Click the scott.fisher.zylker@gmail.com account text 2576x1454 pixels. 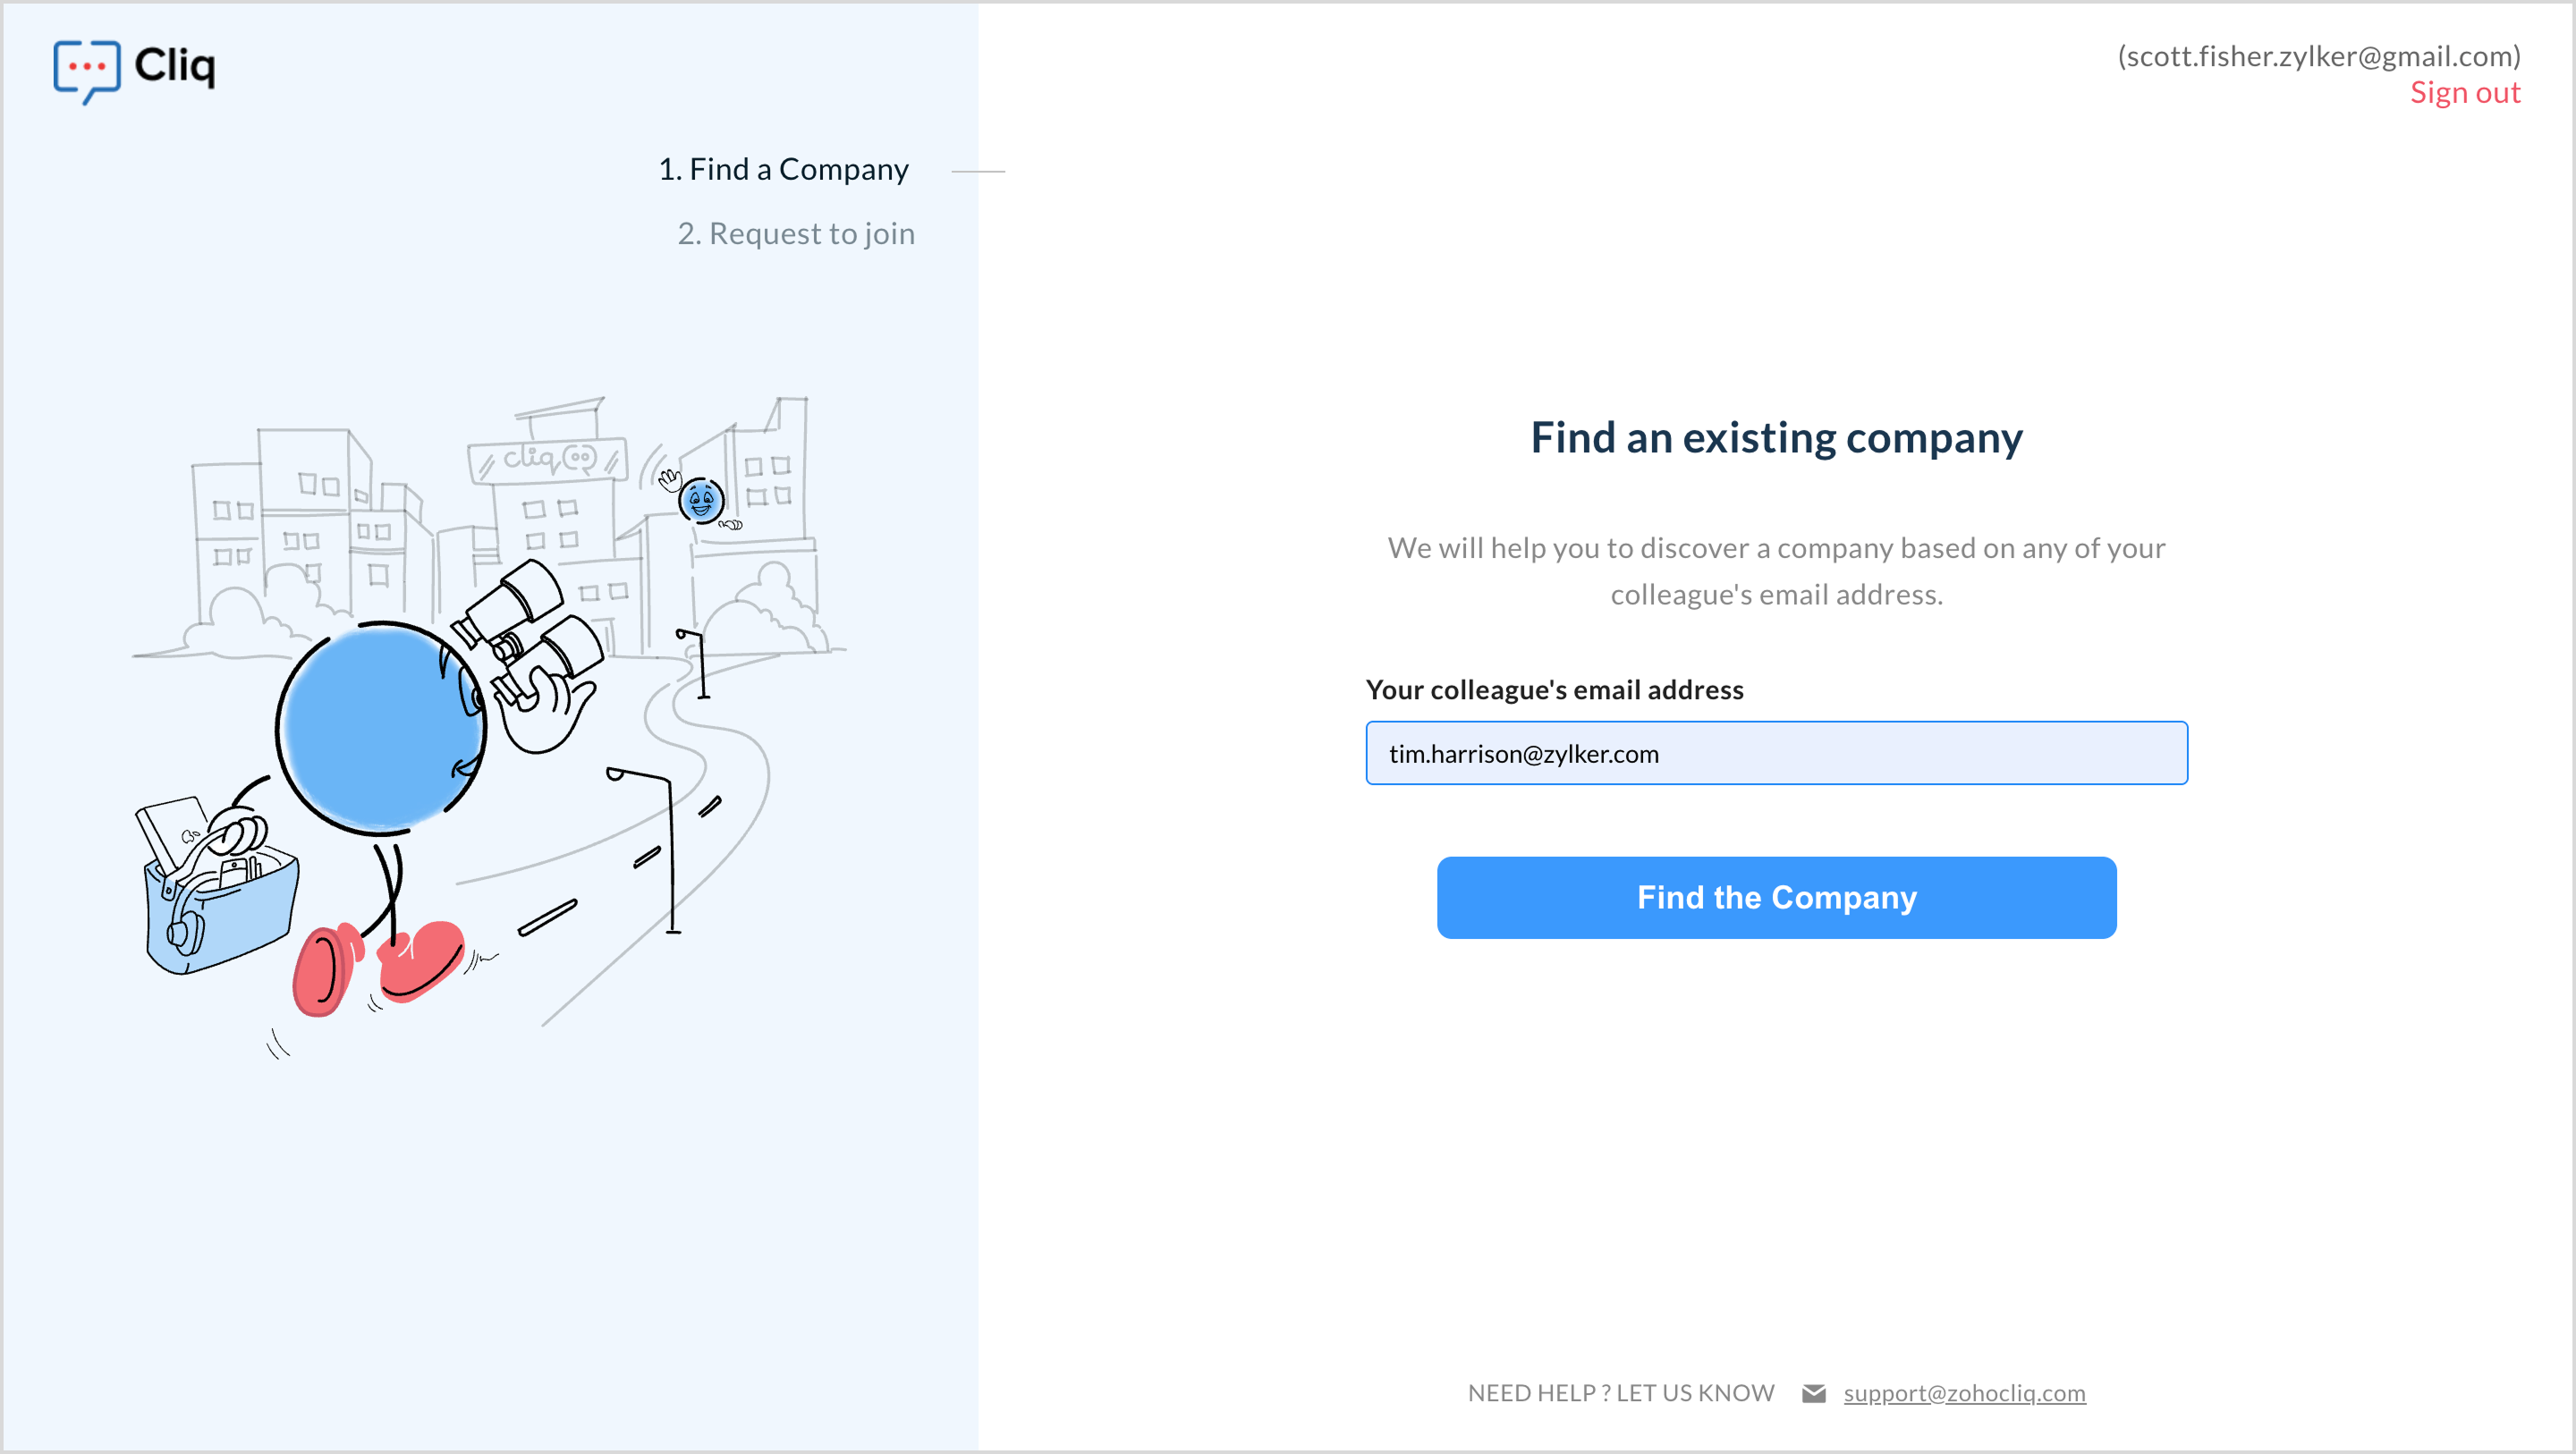pos(2318,56)
